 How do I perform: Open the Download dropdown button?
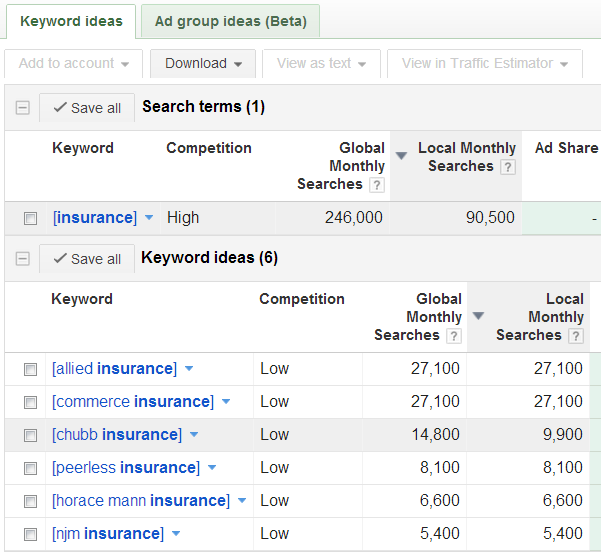pyautogui.click(x=203, y=64)
